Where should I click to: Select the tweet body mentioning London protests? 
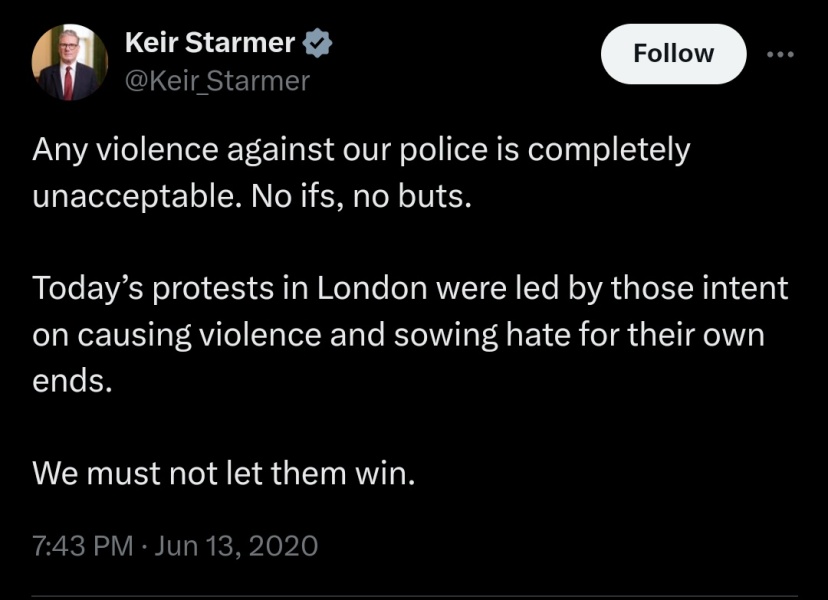pos(400,325)
